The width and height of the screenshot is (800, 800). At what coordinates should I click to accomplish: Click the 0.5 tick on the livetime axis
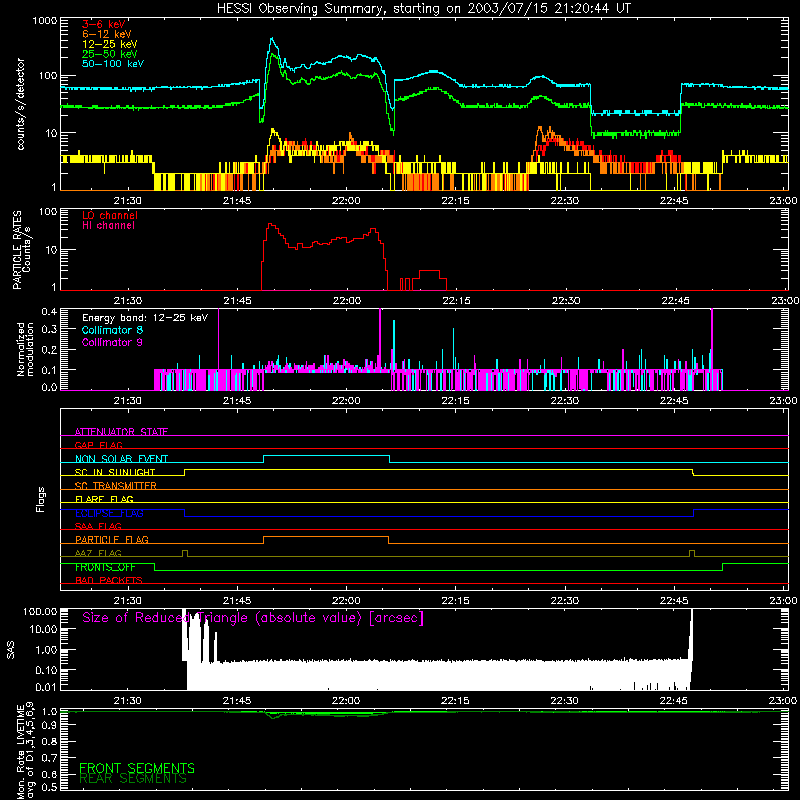click(49, 787)
